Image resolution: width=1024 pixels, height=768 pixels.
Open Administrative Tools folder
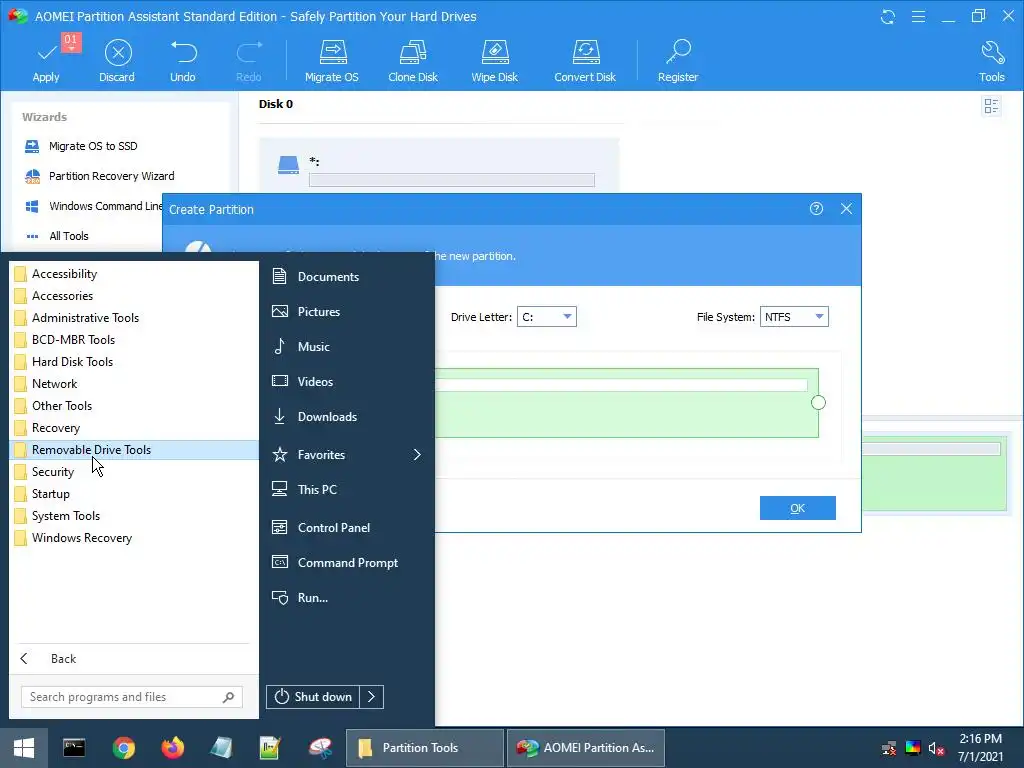(x=134, y=318)
